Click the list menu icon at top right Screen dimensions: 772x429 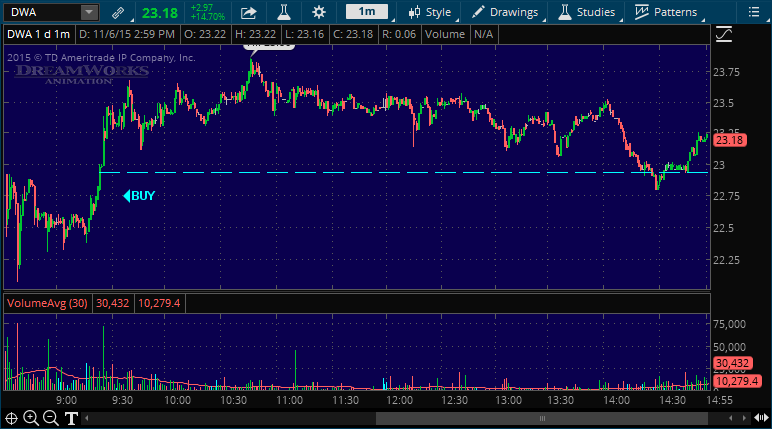754,12
